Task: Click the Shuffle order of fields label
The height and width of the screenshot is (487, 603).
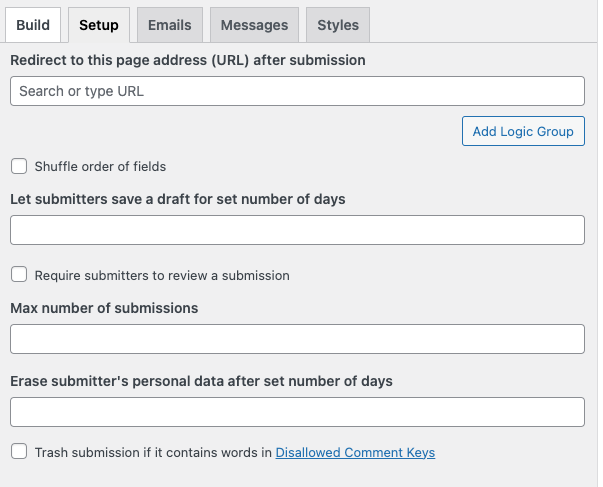Action: (x=100, y=167)
